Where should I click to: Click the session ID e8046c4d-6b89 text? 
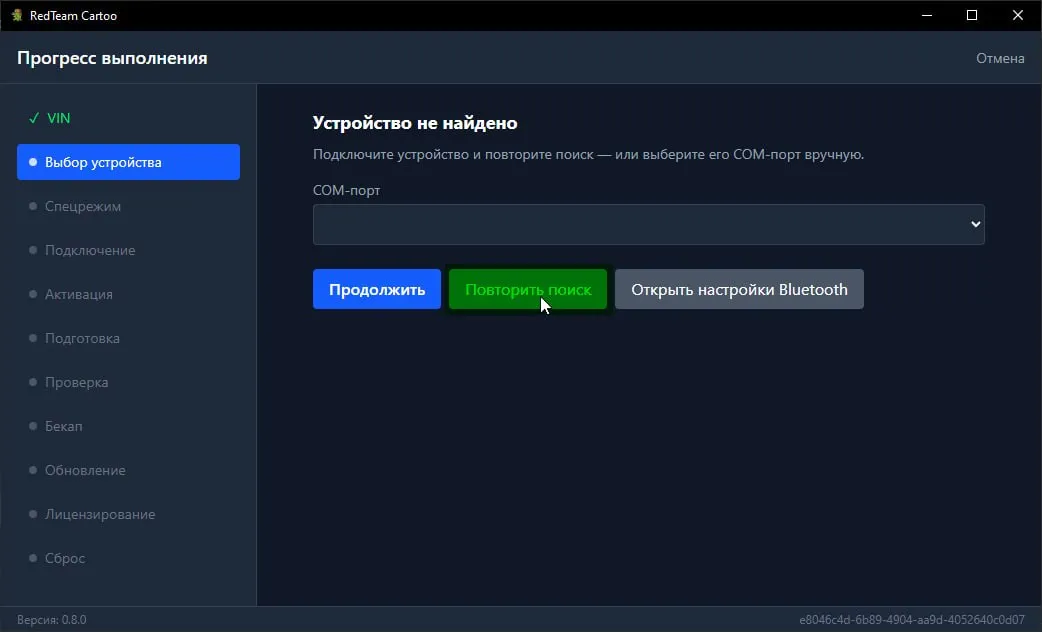click(x=912, y=619)
